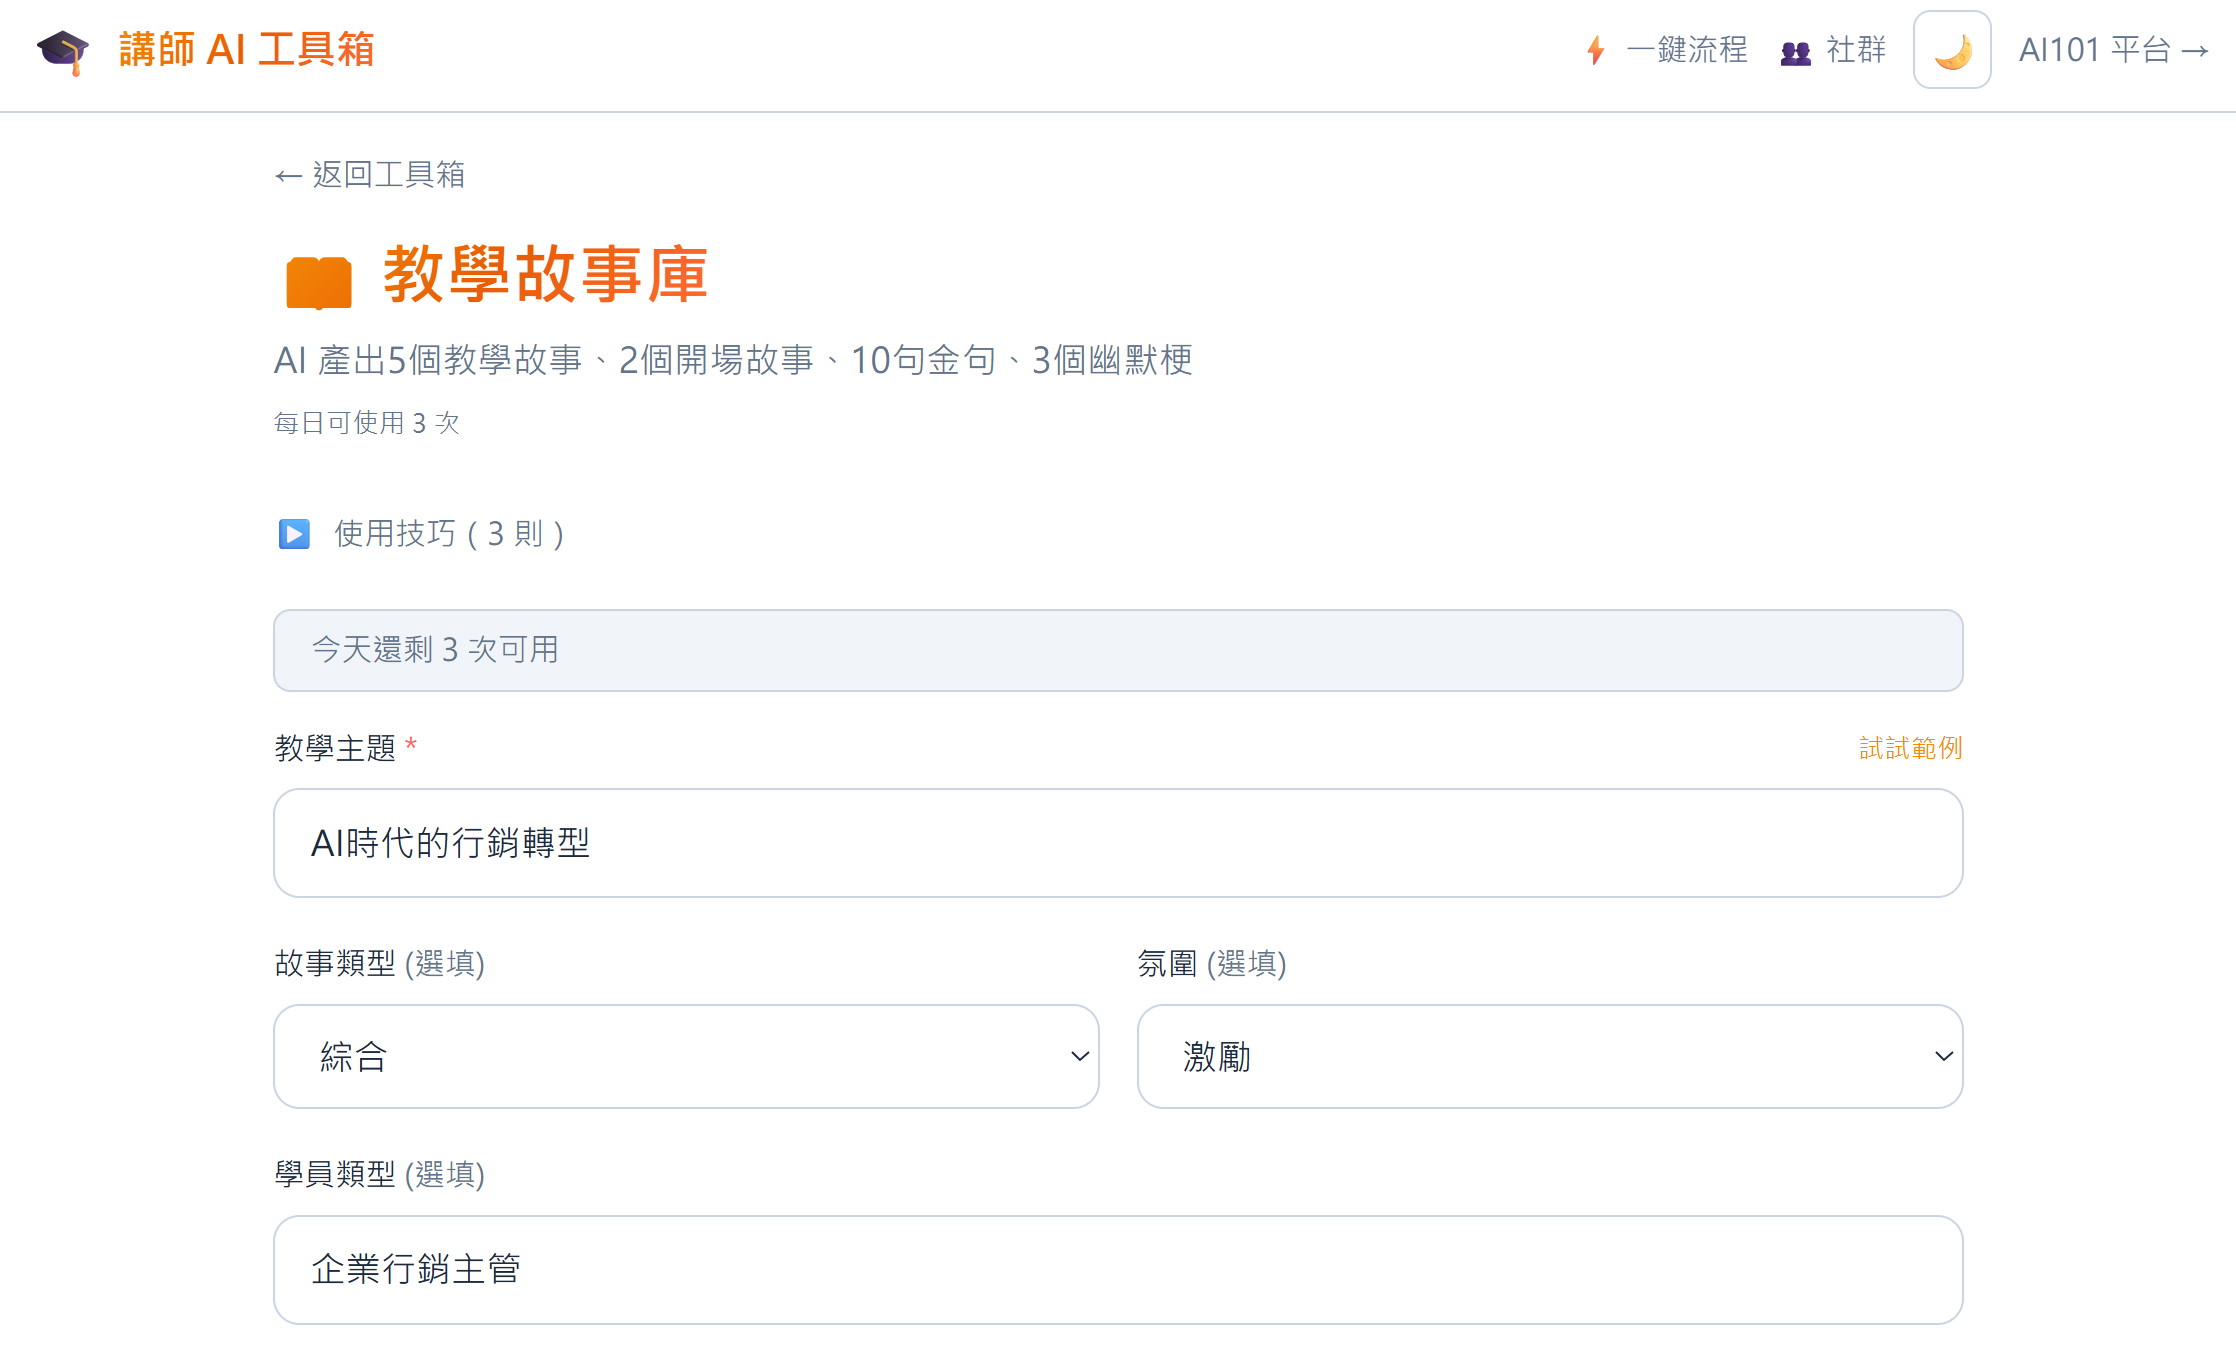
Task: Click the 教學主題 input field
Action: point(1117,843)
